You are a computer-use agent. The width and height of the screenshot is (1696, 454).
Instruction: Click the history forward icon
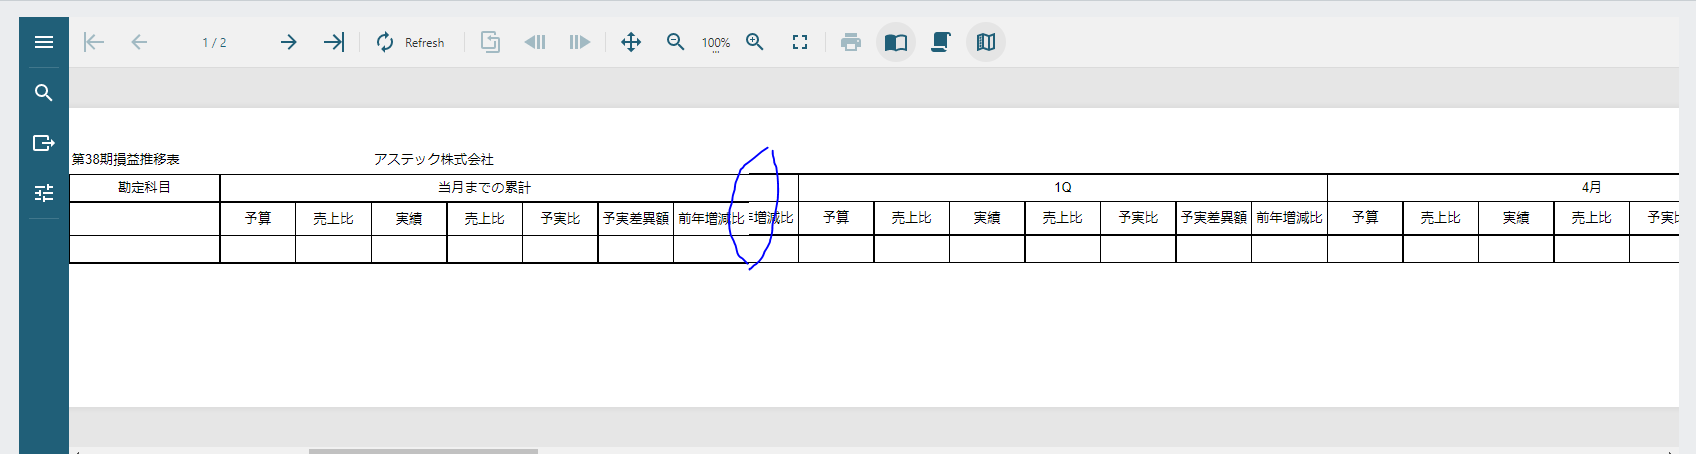(580, 42)
